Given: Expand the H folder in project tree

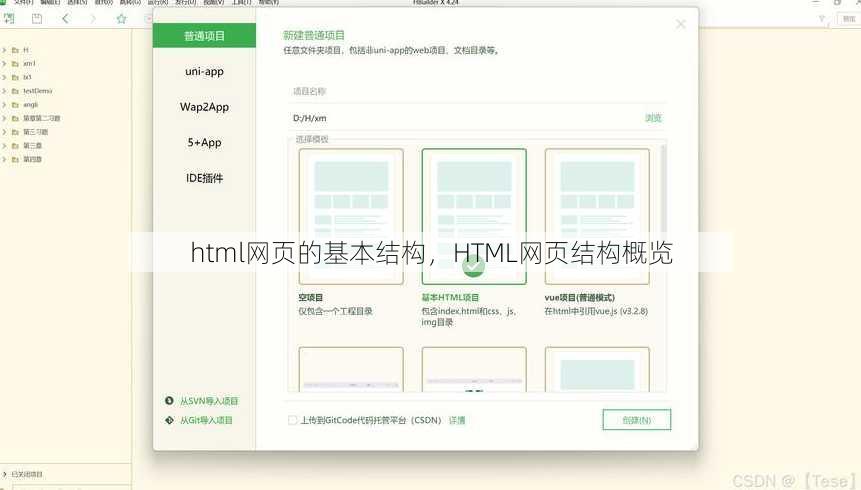Looking at the screenshot, I should (4, 50).
